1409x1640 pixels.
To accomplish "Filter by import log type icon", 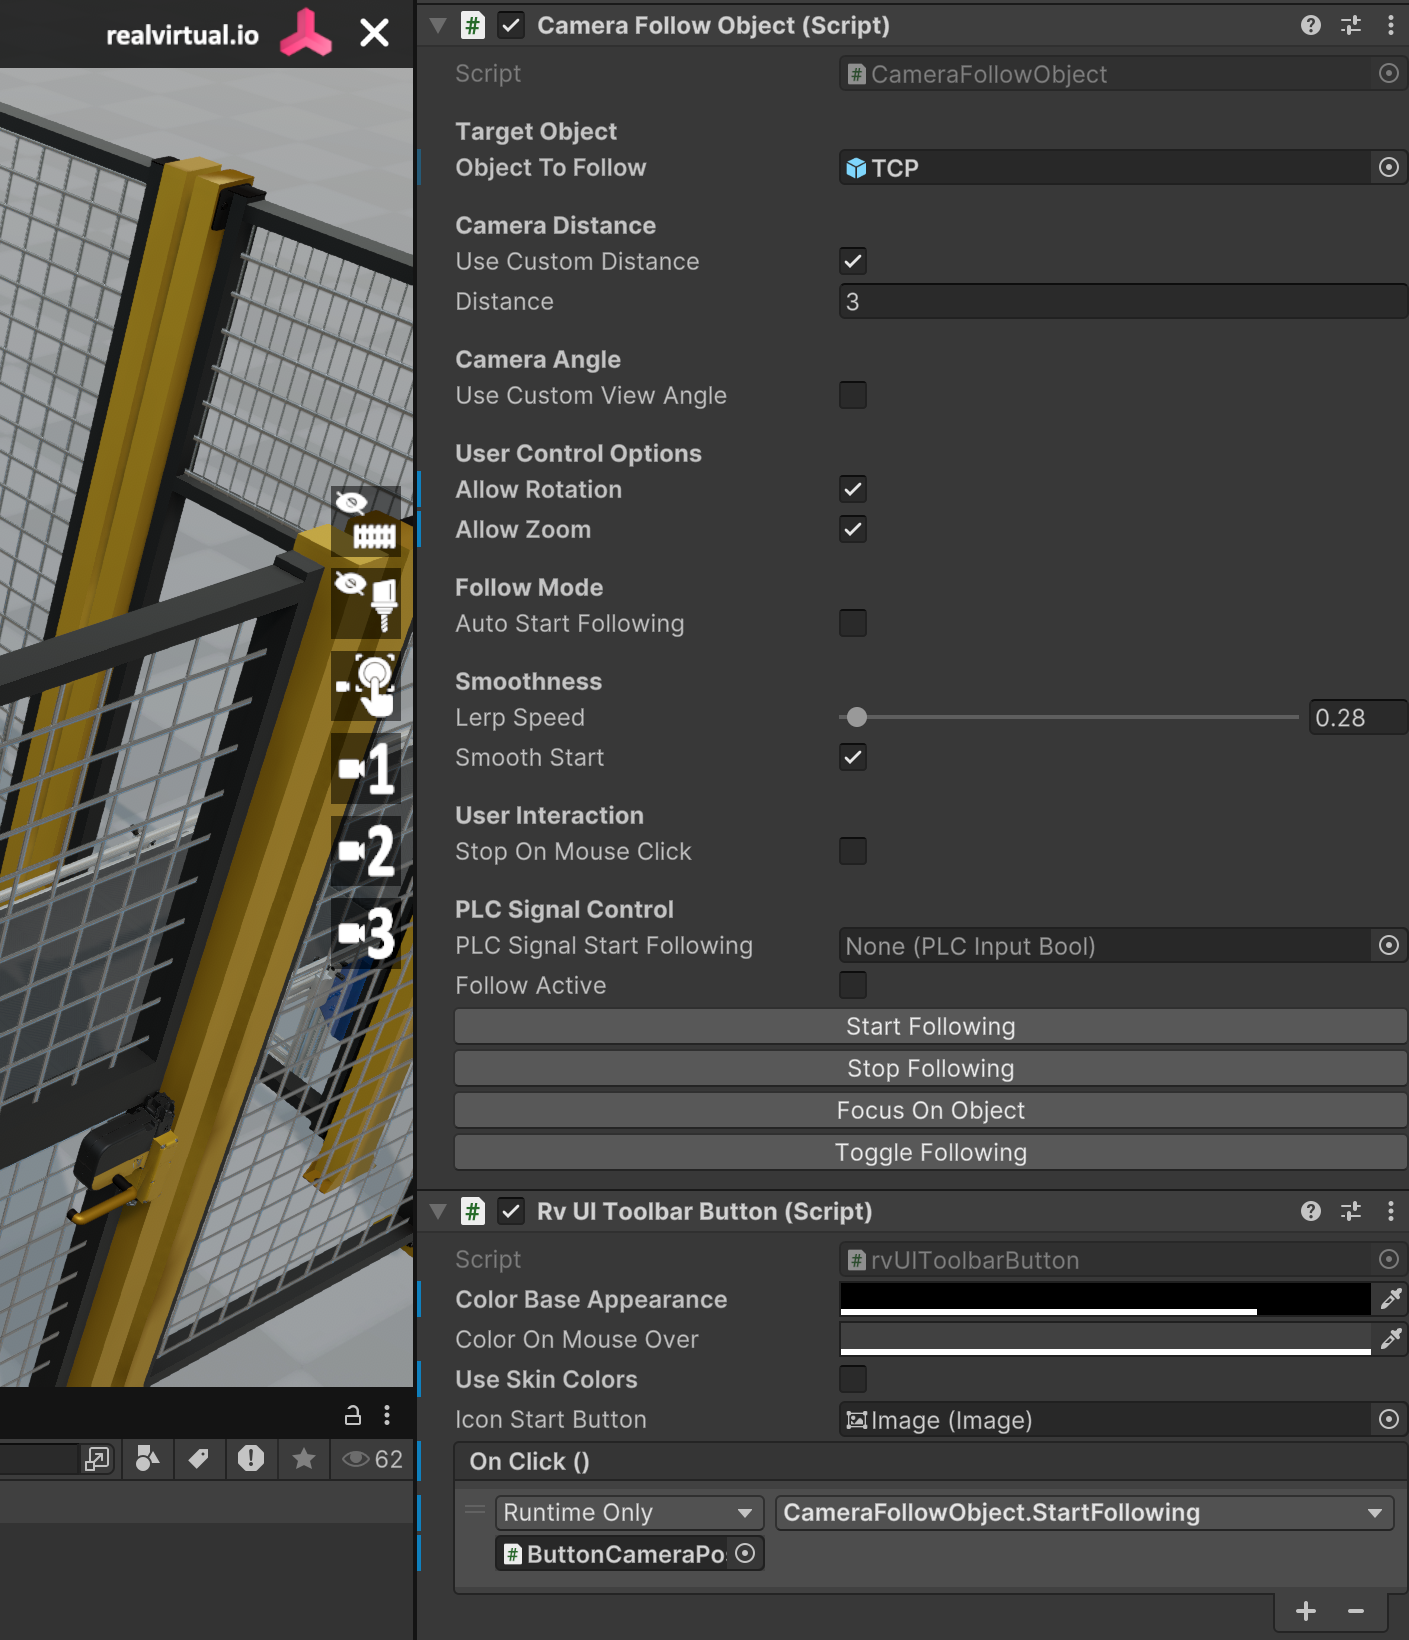I will coord(251,1459).
